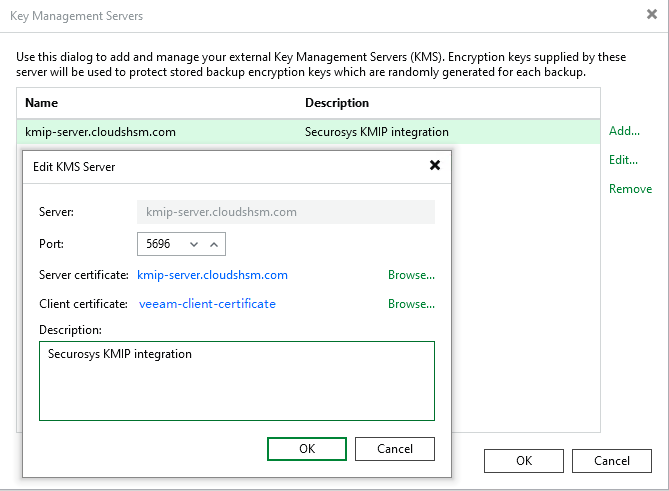Viewport: 669px width, 491px height.
Task: Browse for a client certificate
Action: pos(411,304)
